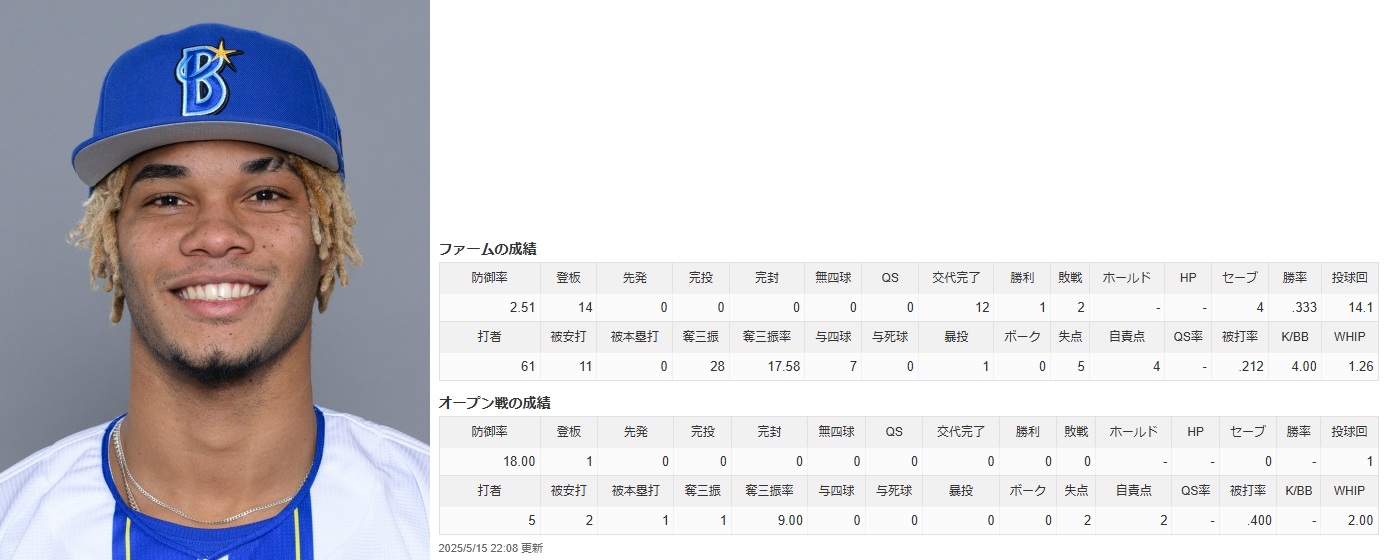The image size is (1400, 560).
Task: Click 勝利 header in the open-game table
Action: coord(1027,432)
